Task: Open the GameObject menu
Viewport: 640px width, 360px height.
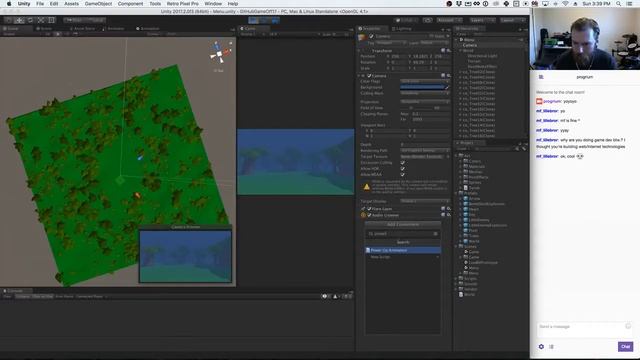Action: click(98, 4)
